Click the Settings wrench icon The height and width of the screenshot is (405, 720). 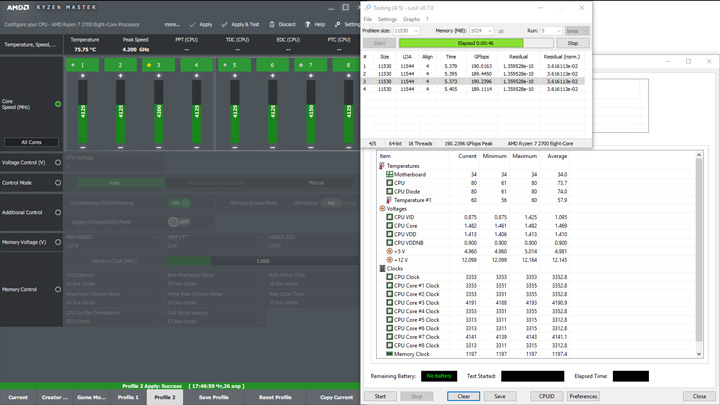[338, 24]
